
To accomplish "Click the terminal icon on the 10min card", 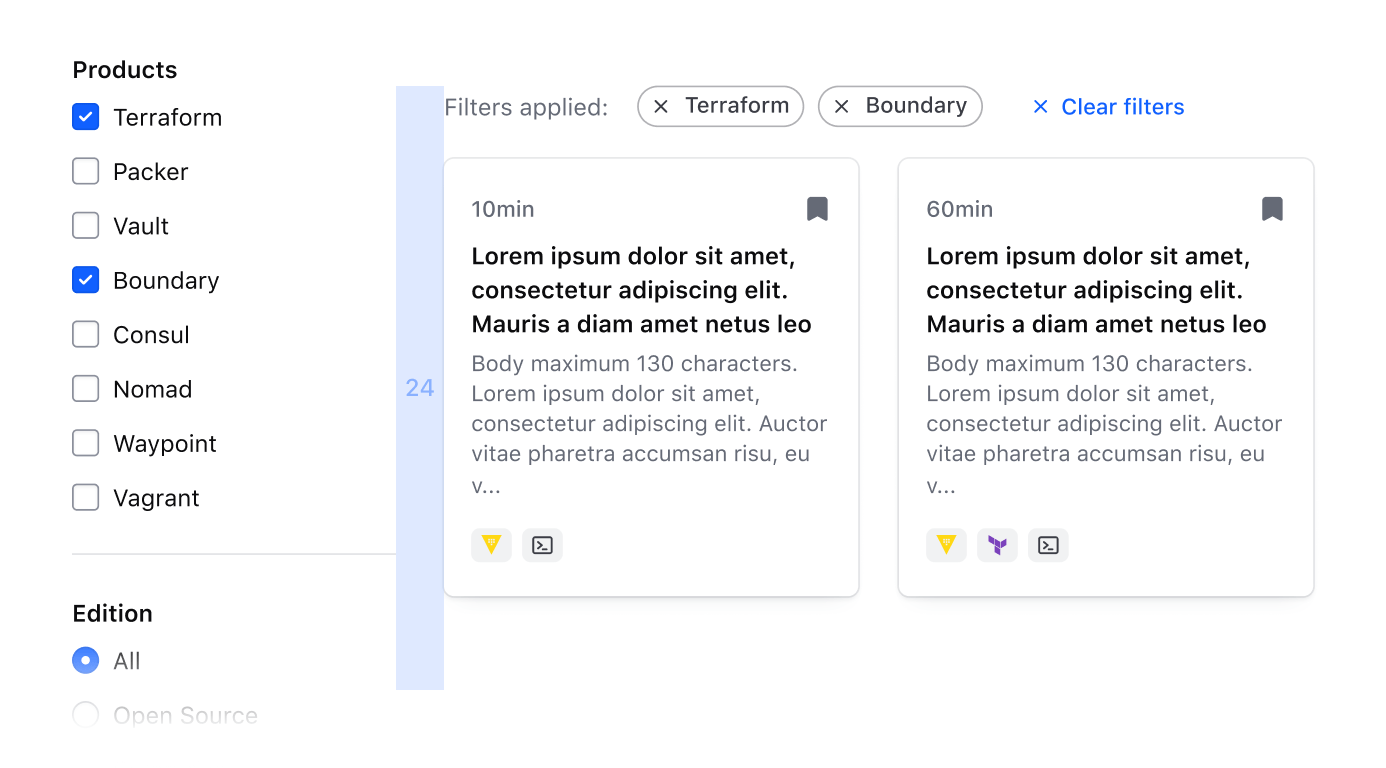I will coord(542,545).
